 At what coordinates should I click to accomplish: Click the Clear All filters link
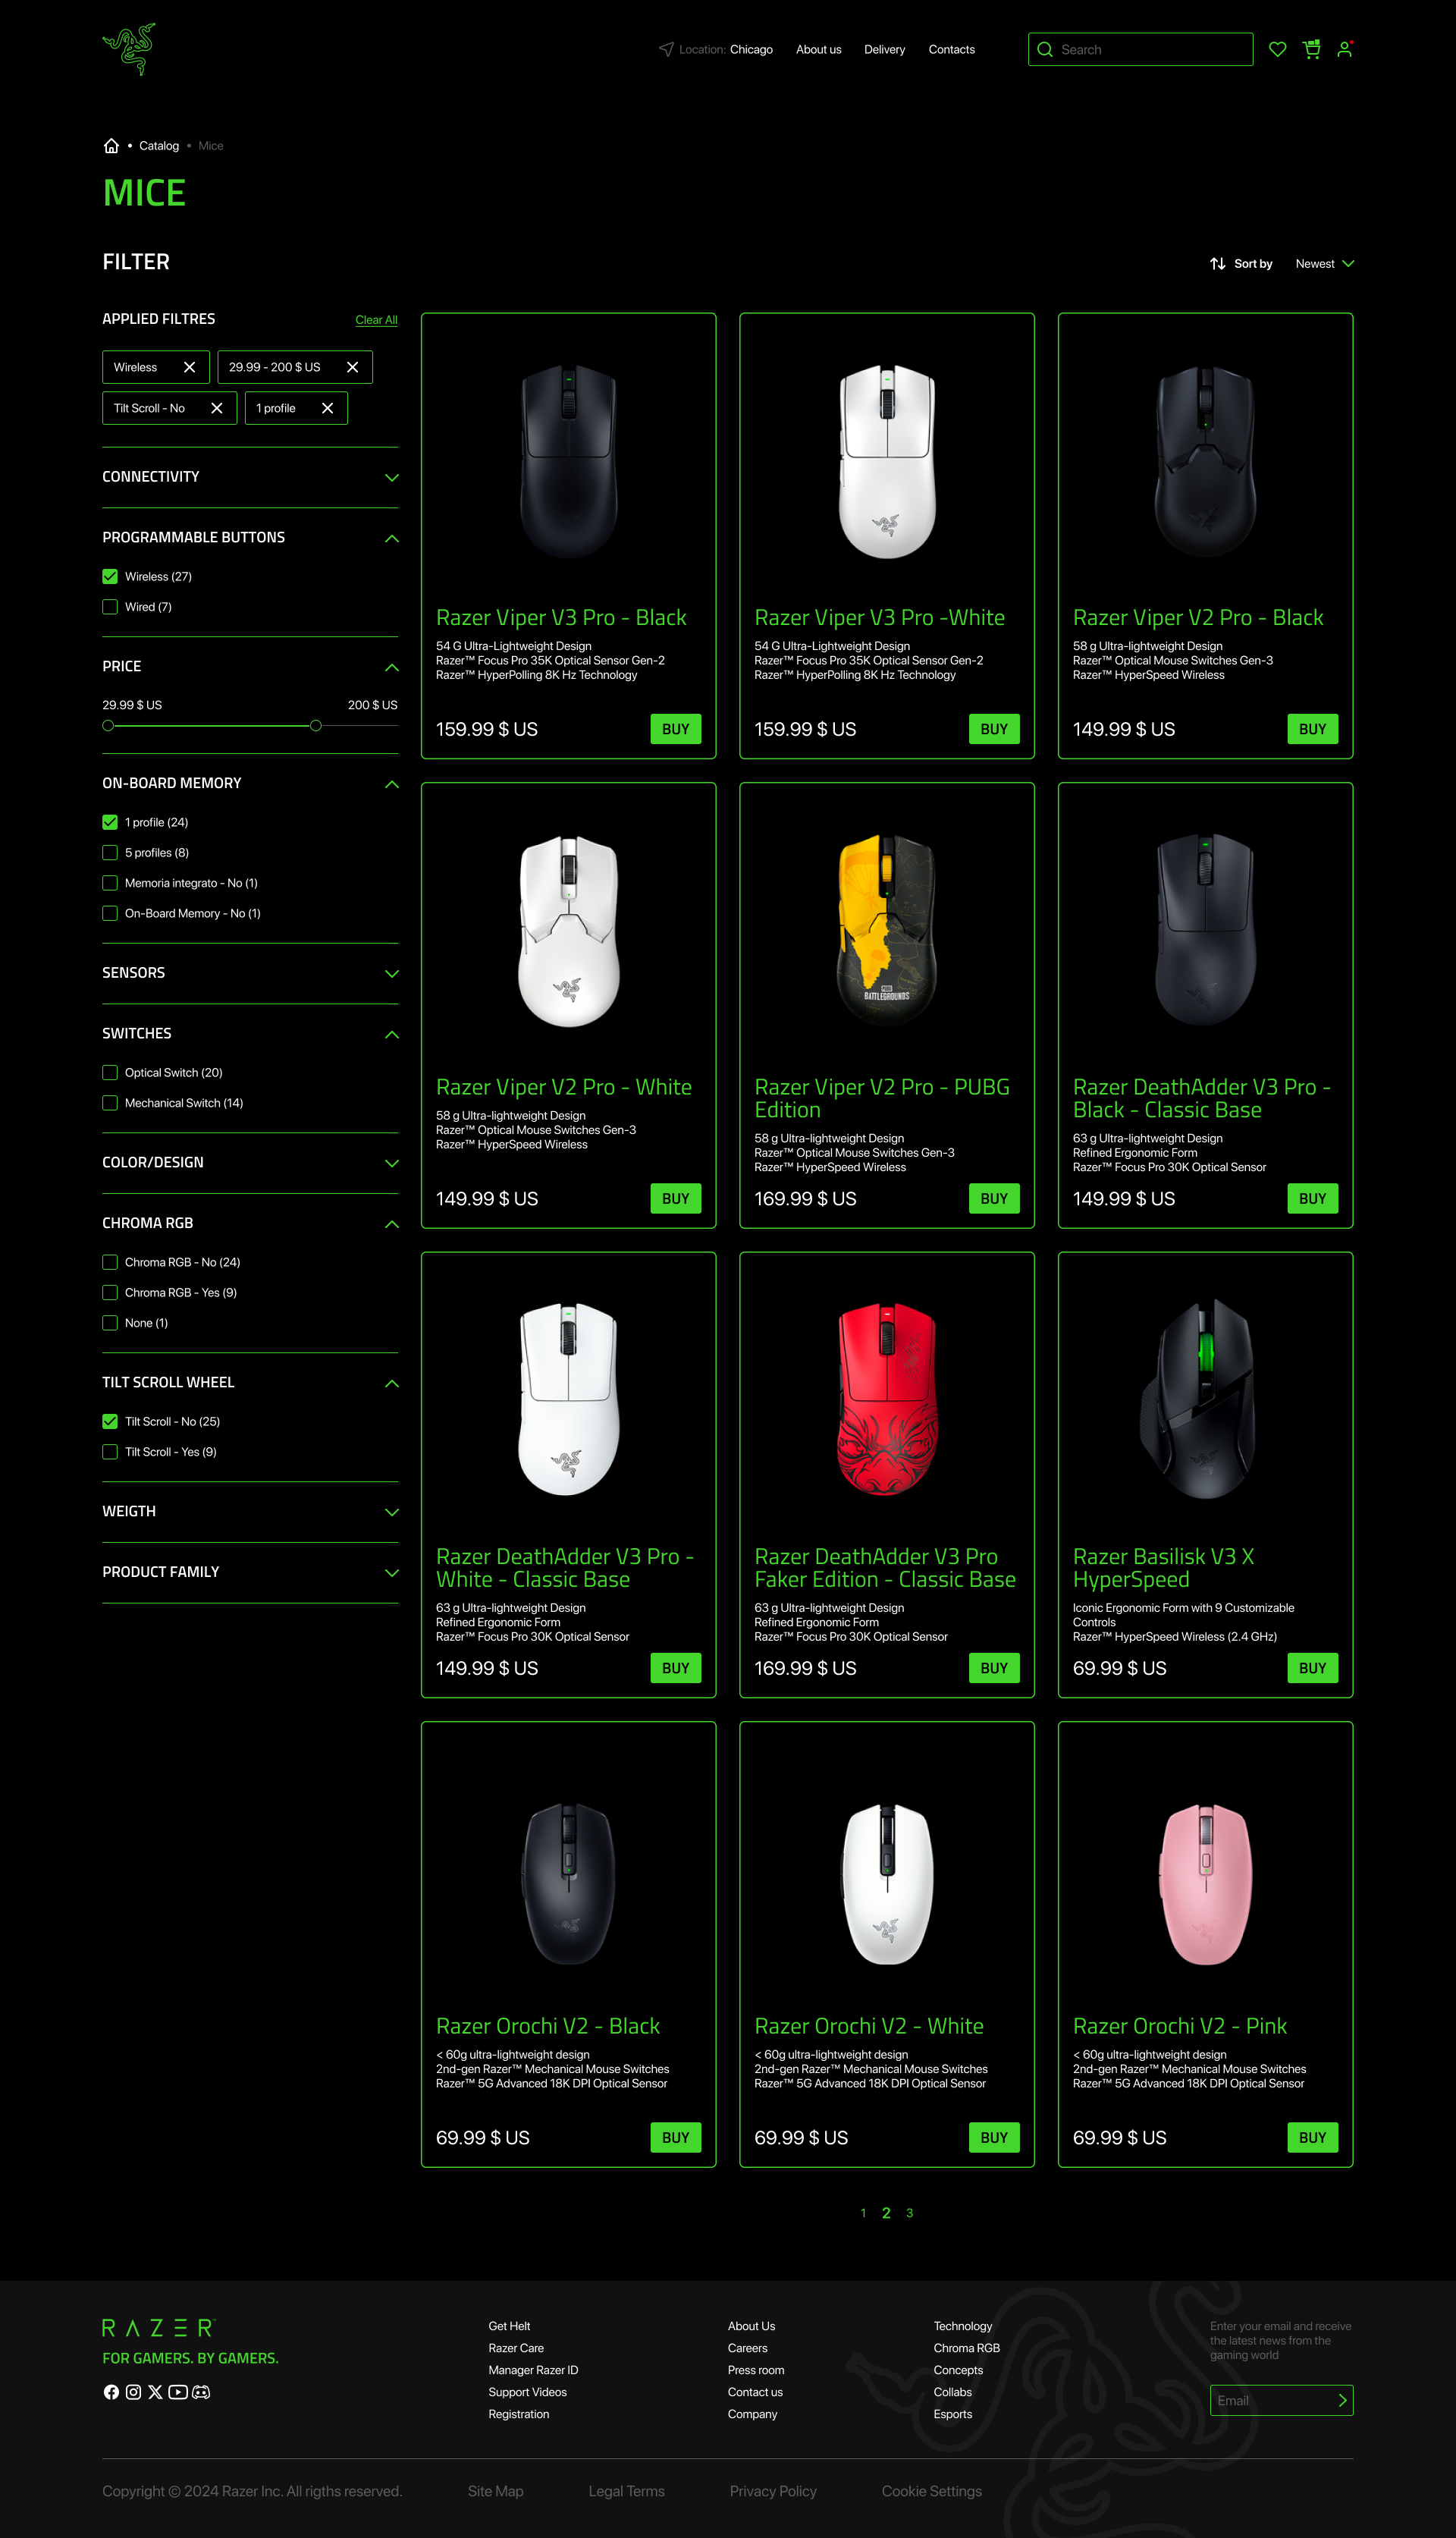point(376,320)
